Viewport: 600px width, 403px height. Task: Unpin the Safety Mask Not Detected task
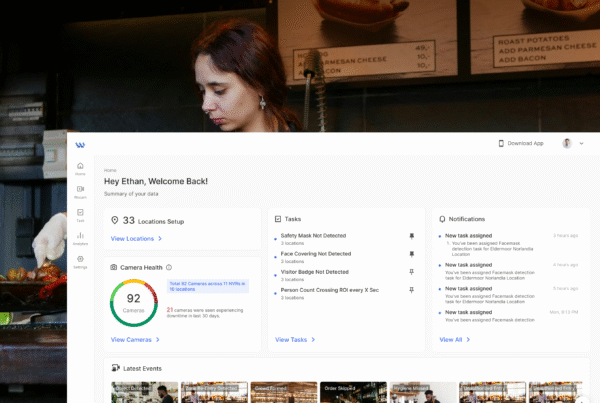411,236
